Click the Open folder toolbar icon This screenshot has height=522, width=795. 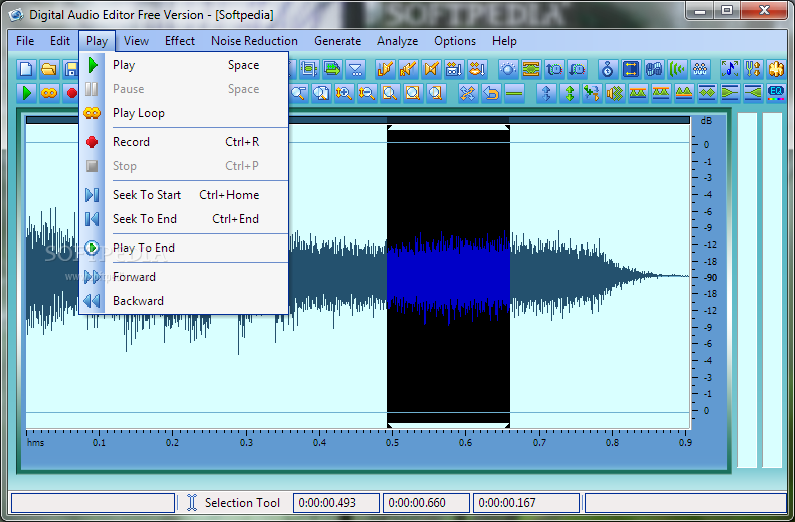tap(49, 69)
